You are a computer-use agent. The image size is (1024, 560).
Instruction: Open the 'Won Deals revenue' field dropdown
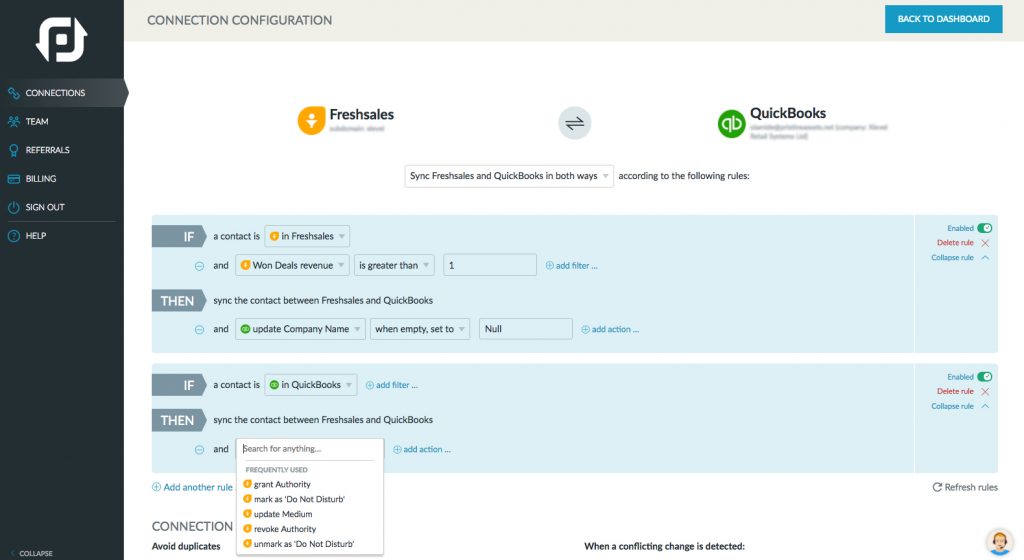click(x=292, y=266)
